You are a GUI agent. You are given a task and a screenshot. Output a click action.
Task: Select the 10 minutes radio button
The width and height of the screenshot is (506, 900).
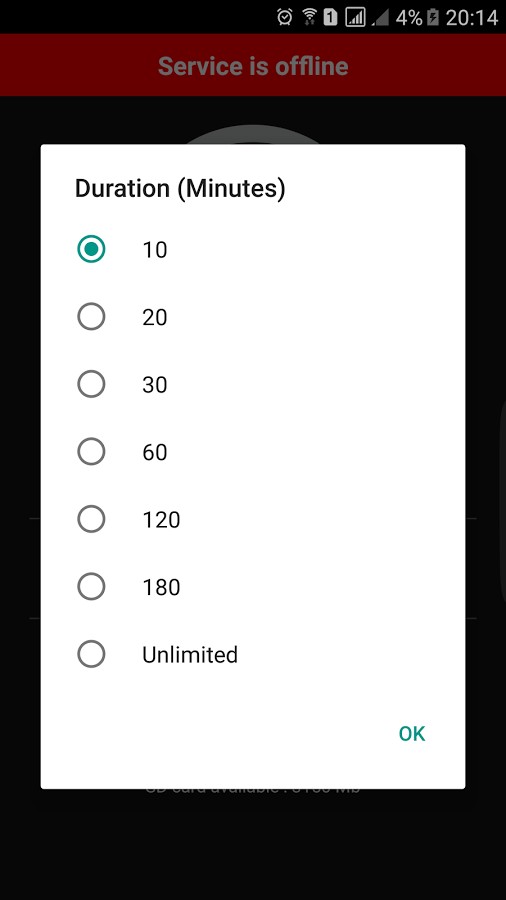[91, 249]
